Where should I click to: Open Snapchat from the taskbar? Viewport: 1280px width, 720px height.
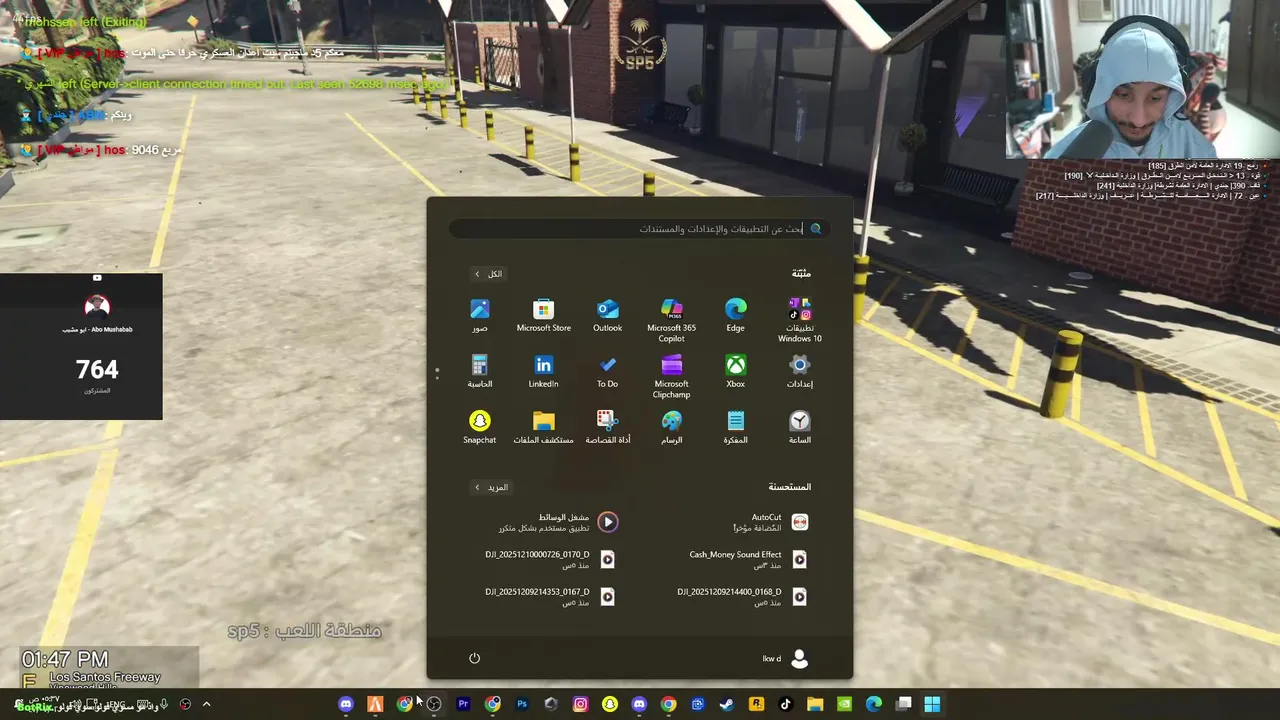(610, 704)
